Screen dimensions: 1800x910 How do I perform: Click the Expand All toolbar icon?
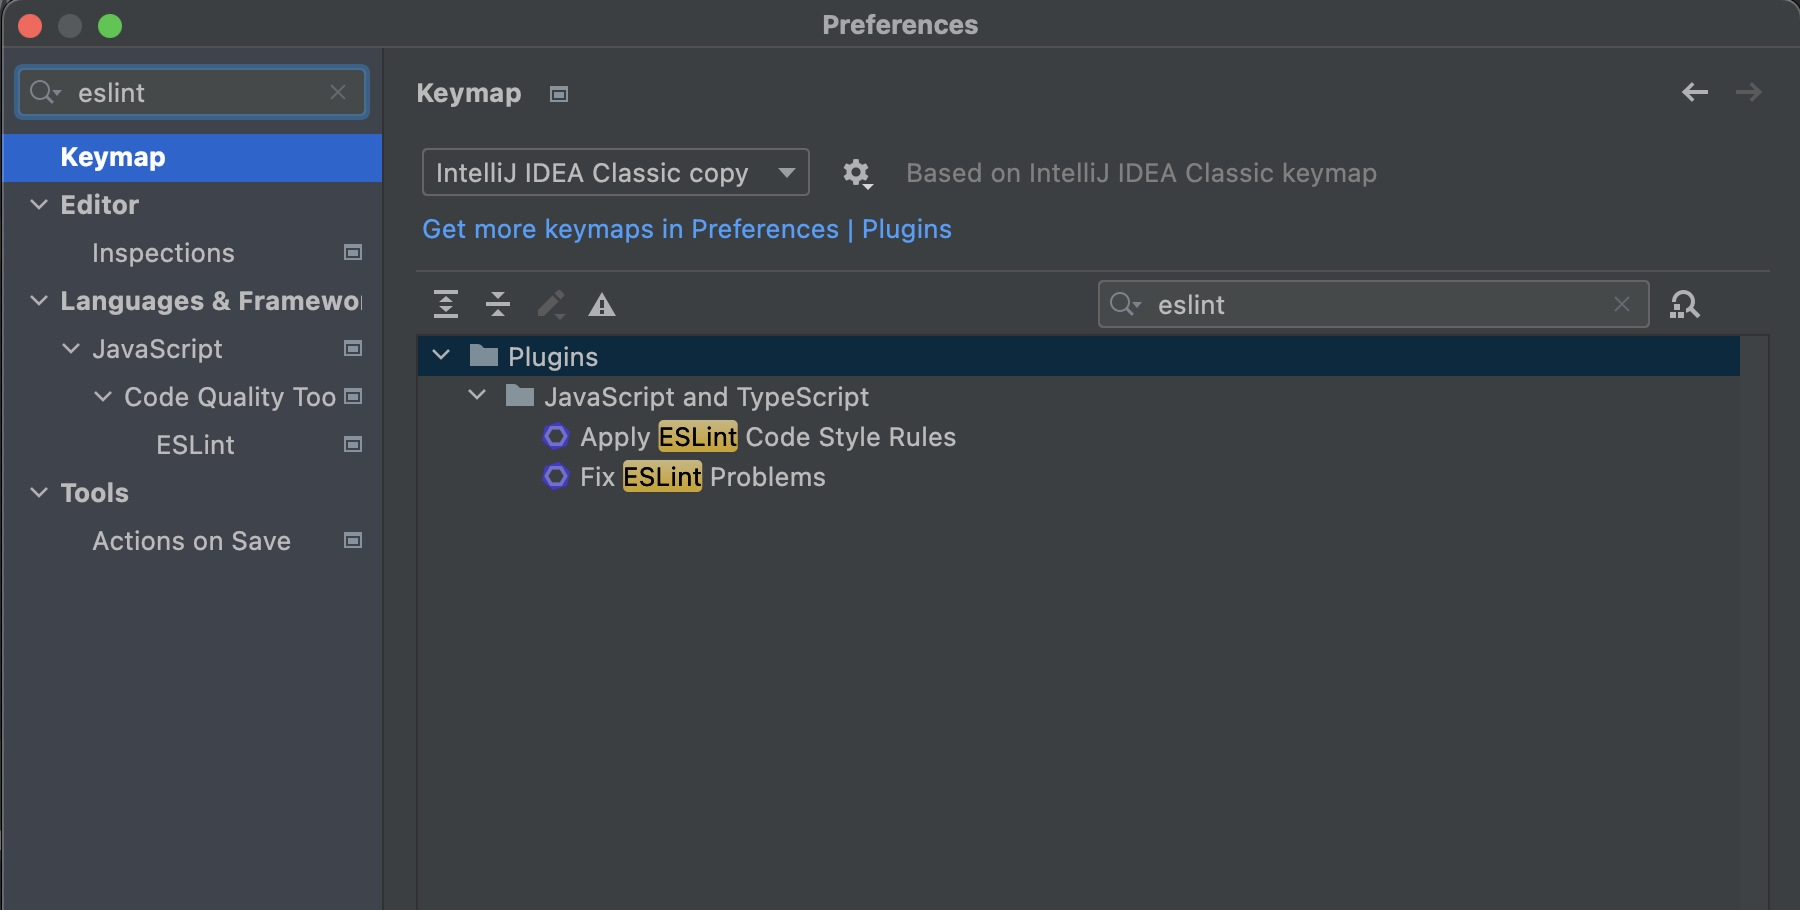(x=446, y=304)
